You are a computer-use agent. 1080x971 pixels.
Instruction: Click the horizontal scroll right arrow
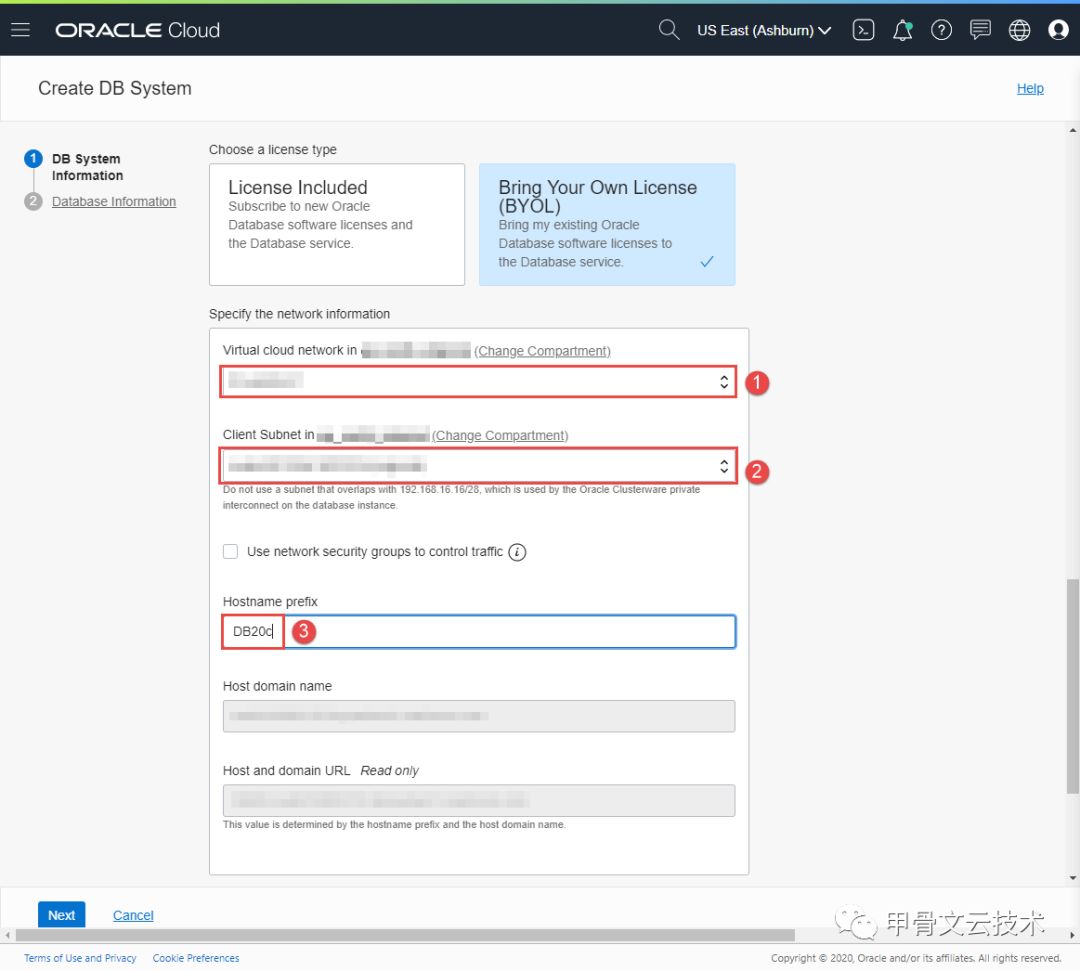[1072, 935]
